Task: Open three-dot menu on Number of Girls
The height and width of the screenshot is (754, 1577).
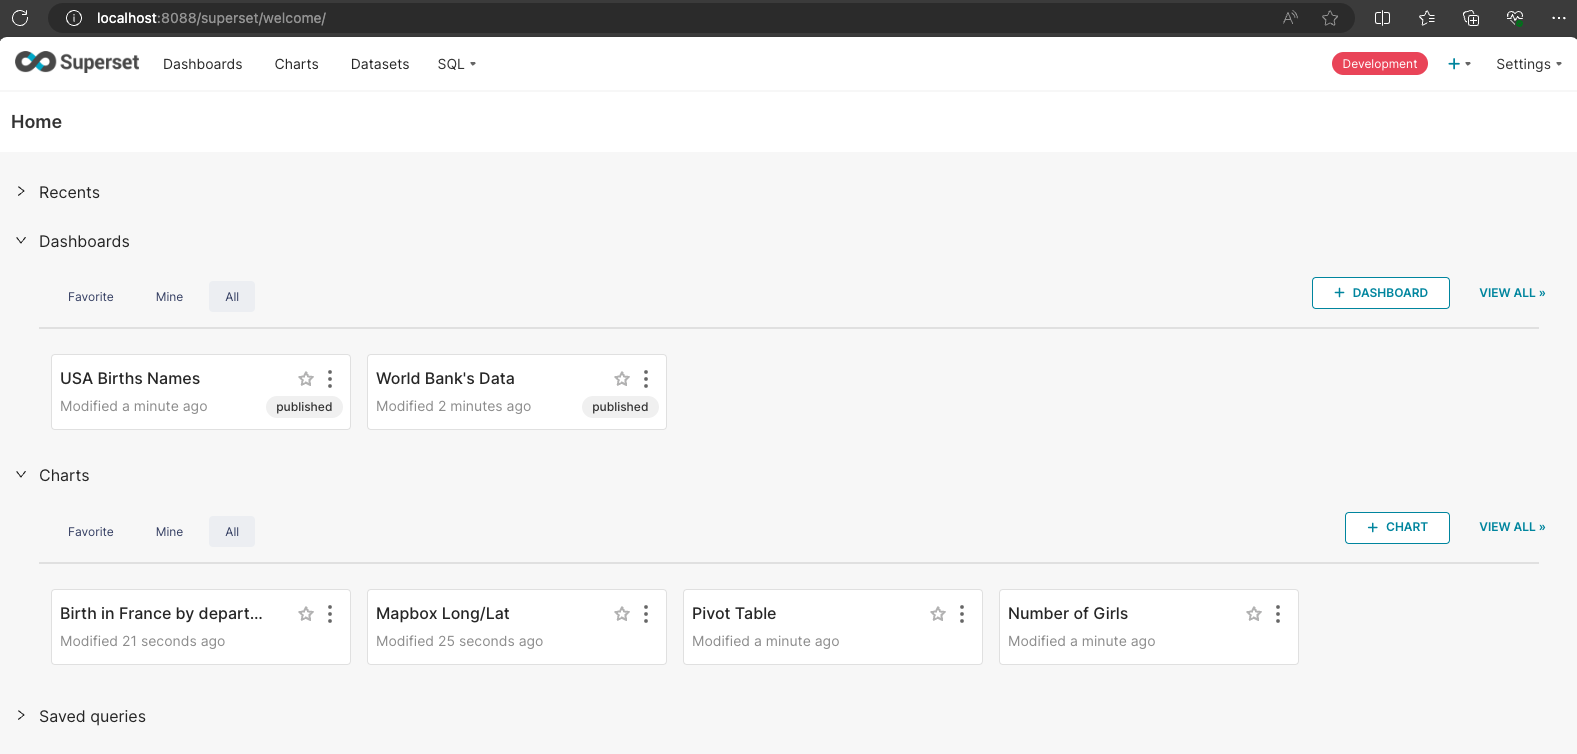Action: [x=1278, y=614]
